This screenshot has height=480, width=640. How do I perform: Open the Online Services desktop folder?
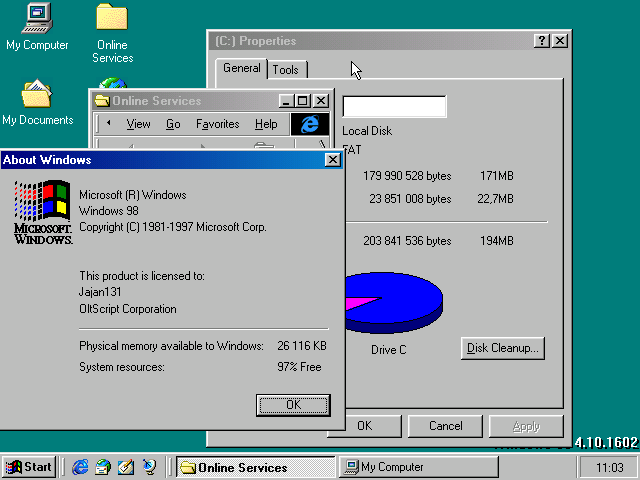(111, 18)
